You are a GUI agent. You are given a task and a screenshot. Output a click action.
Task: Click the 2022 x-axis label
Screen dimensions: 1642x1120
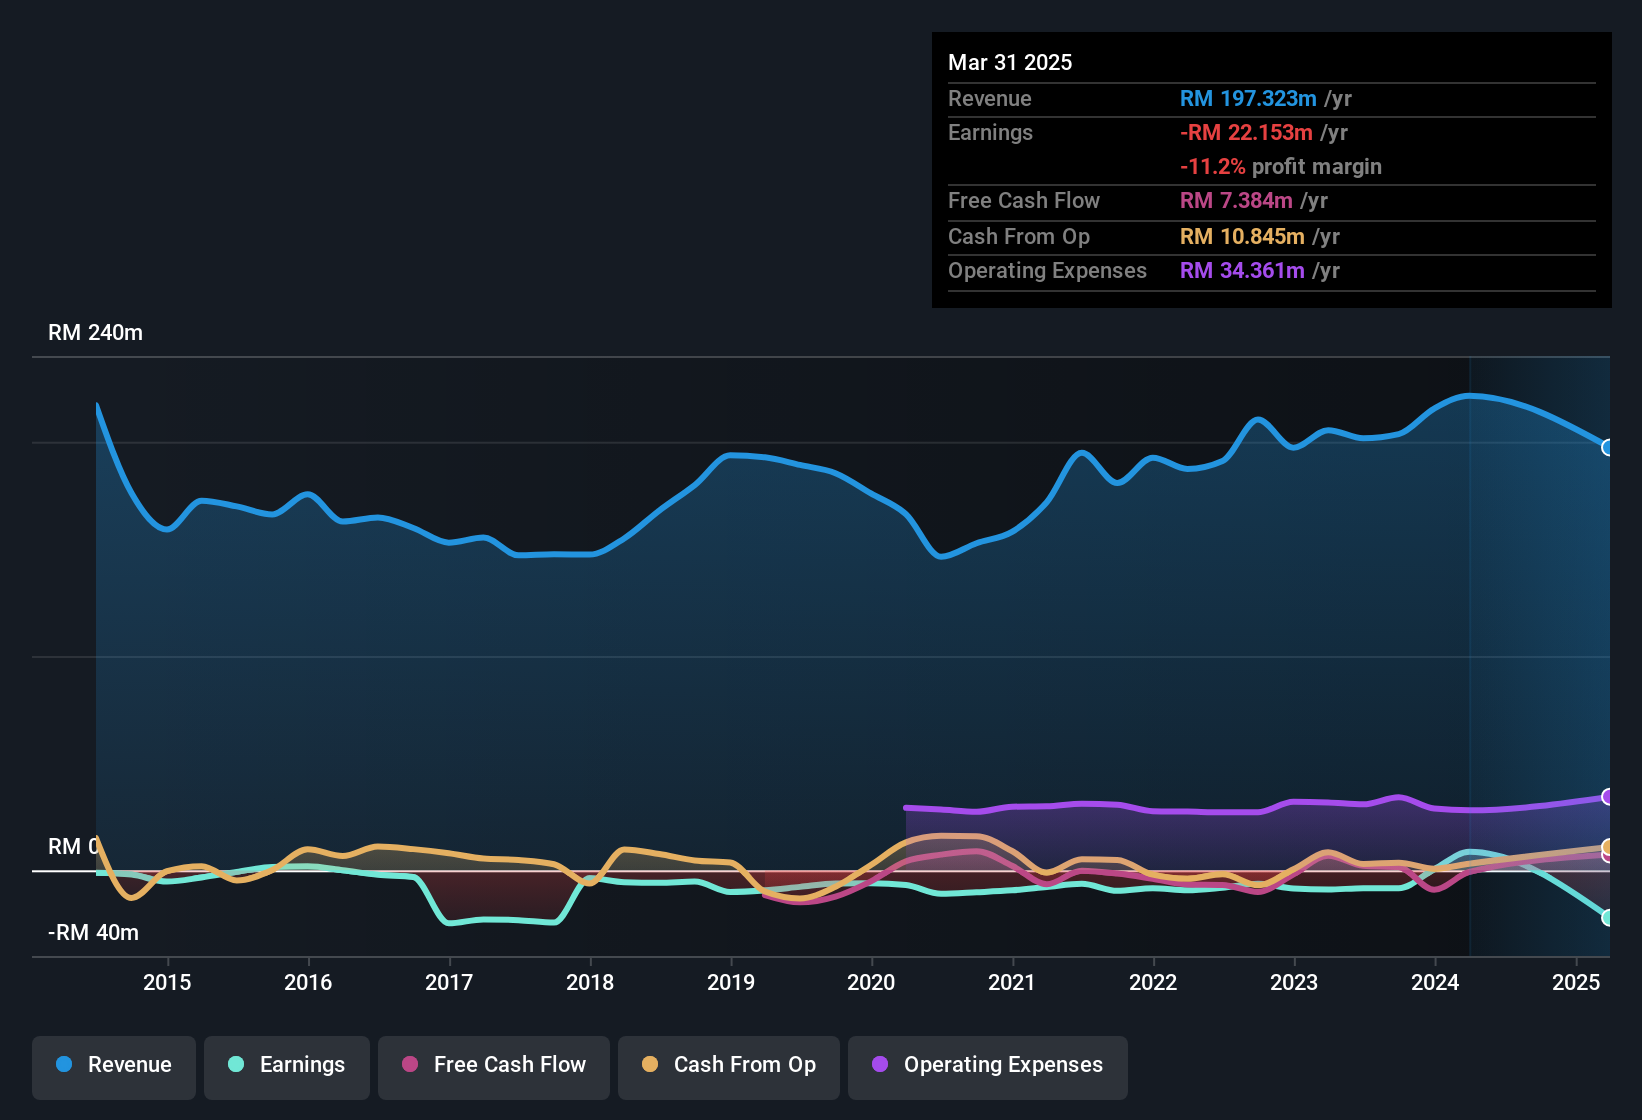pyautogui.click(x=1153, y=982)
